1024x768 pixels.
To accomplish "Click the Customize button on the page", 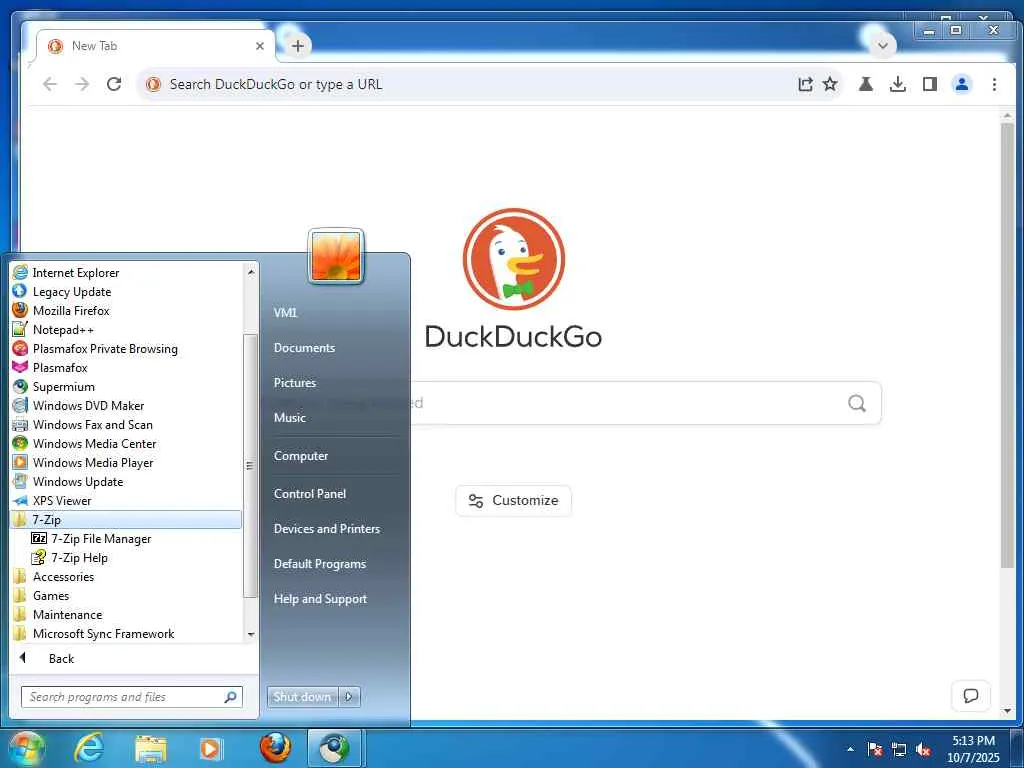I will pos(513,501).
